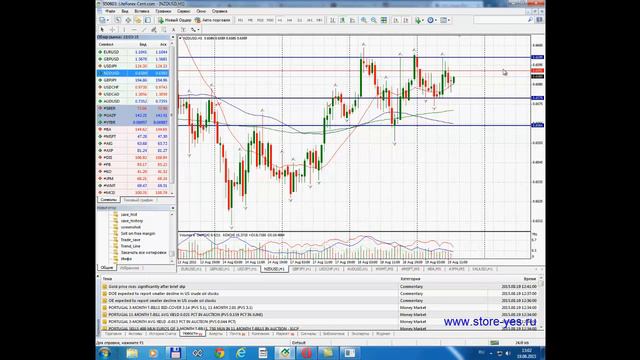The height and width of the screenshot is (360, 640).
Task: Select the EURUSD row in Market Watch
Action: [x=133, y=52]
